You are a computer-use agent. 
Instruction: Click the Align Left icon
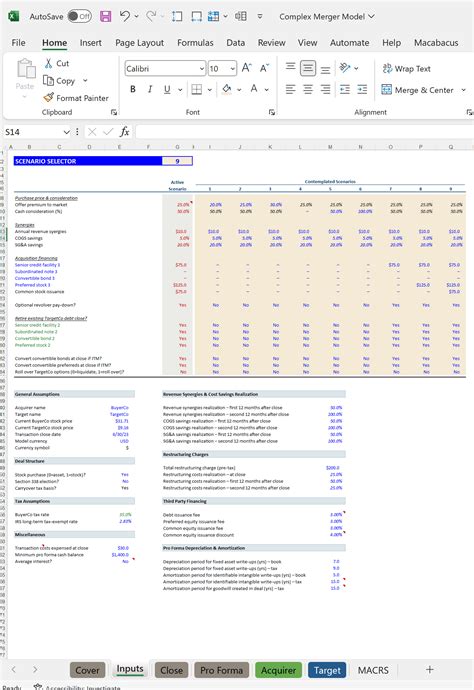click(x=290, y=90)
